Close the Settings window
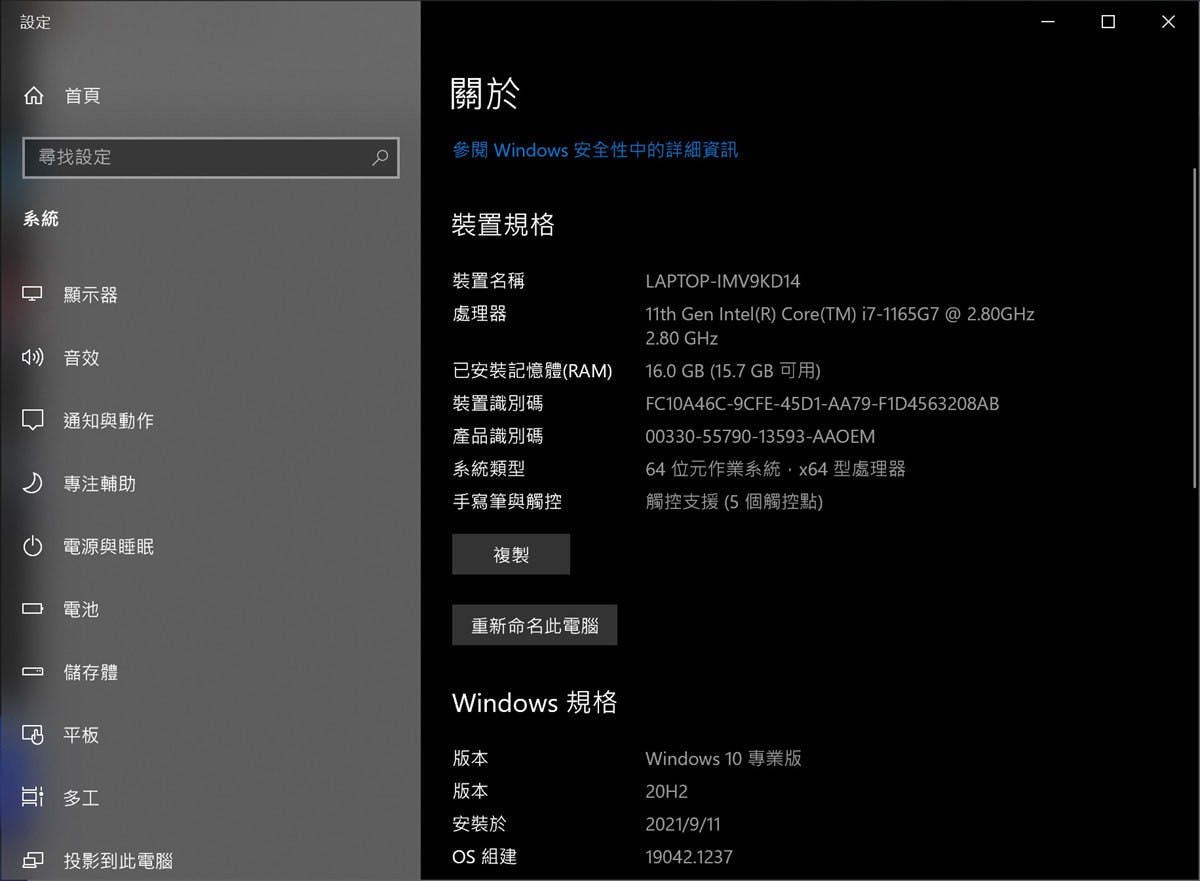The height and width of the screenshot is (881, 1200). click(x=1168, y=22)
